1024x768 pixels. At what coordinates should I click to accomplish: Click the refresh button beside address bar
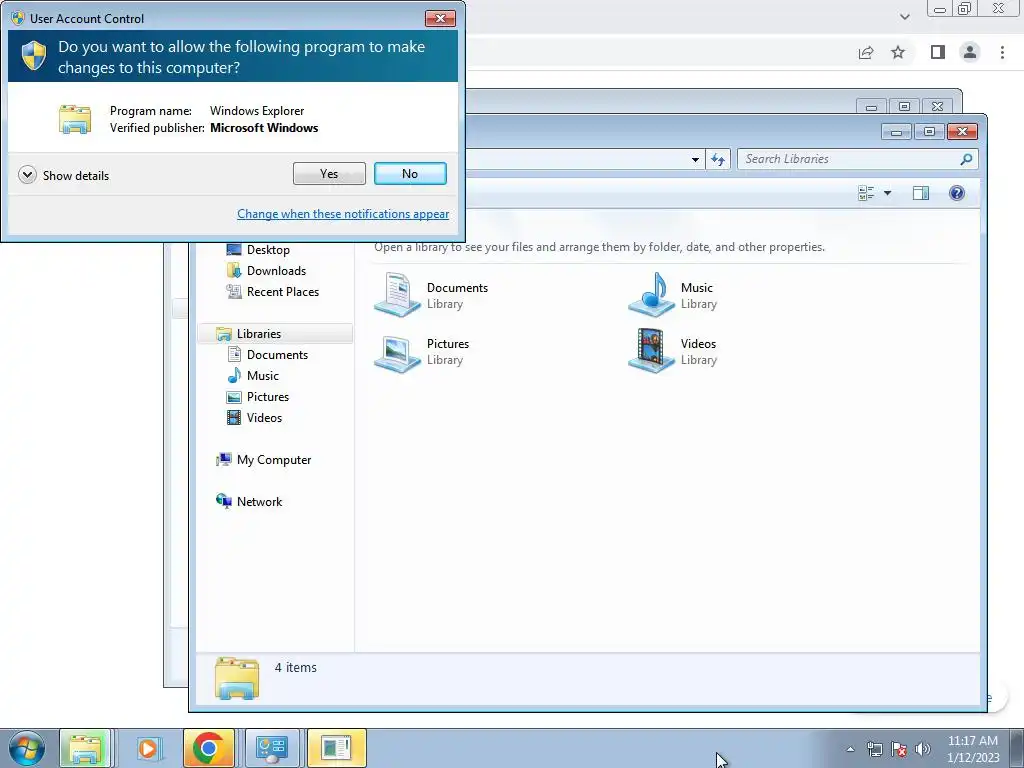click(718, 159)
